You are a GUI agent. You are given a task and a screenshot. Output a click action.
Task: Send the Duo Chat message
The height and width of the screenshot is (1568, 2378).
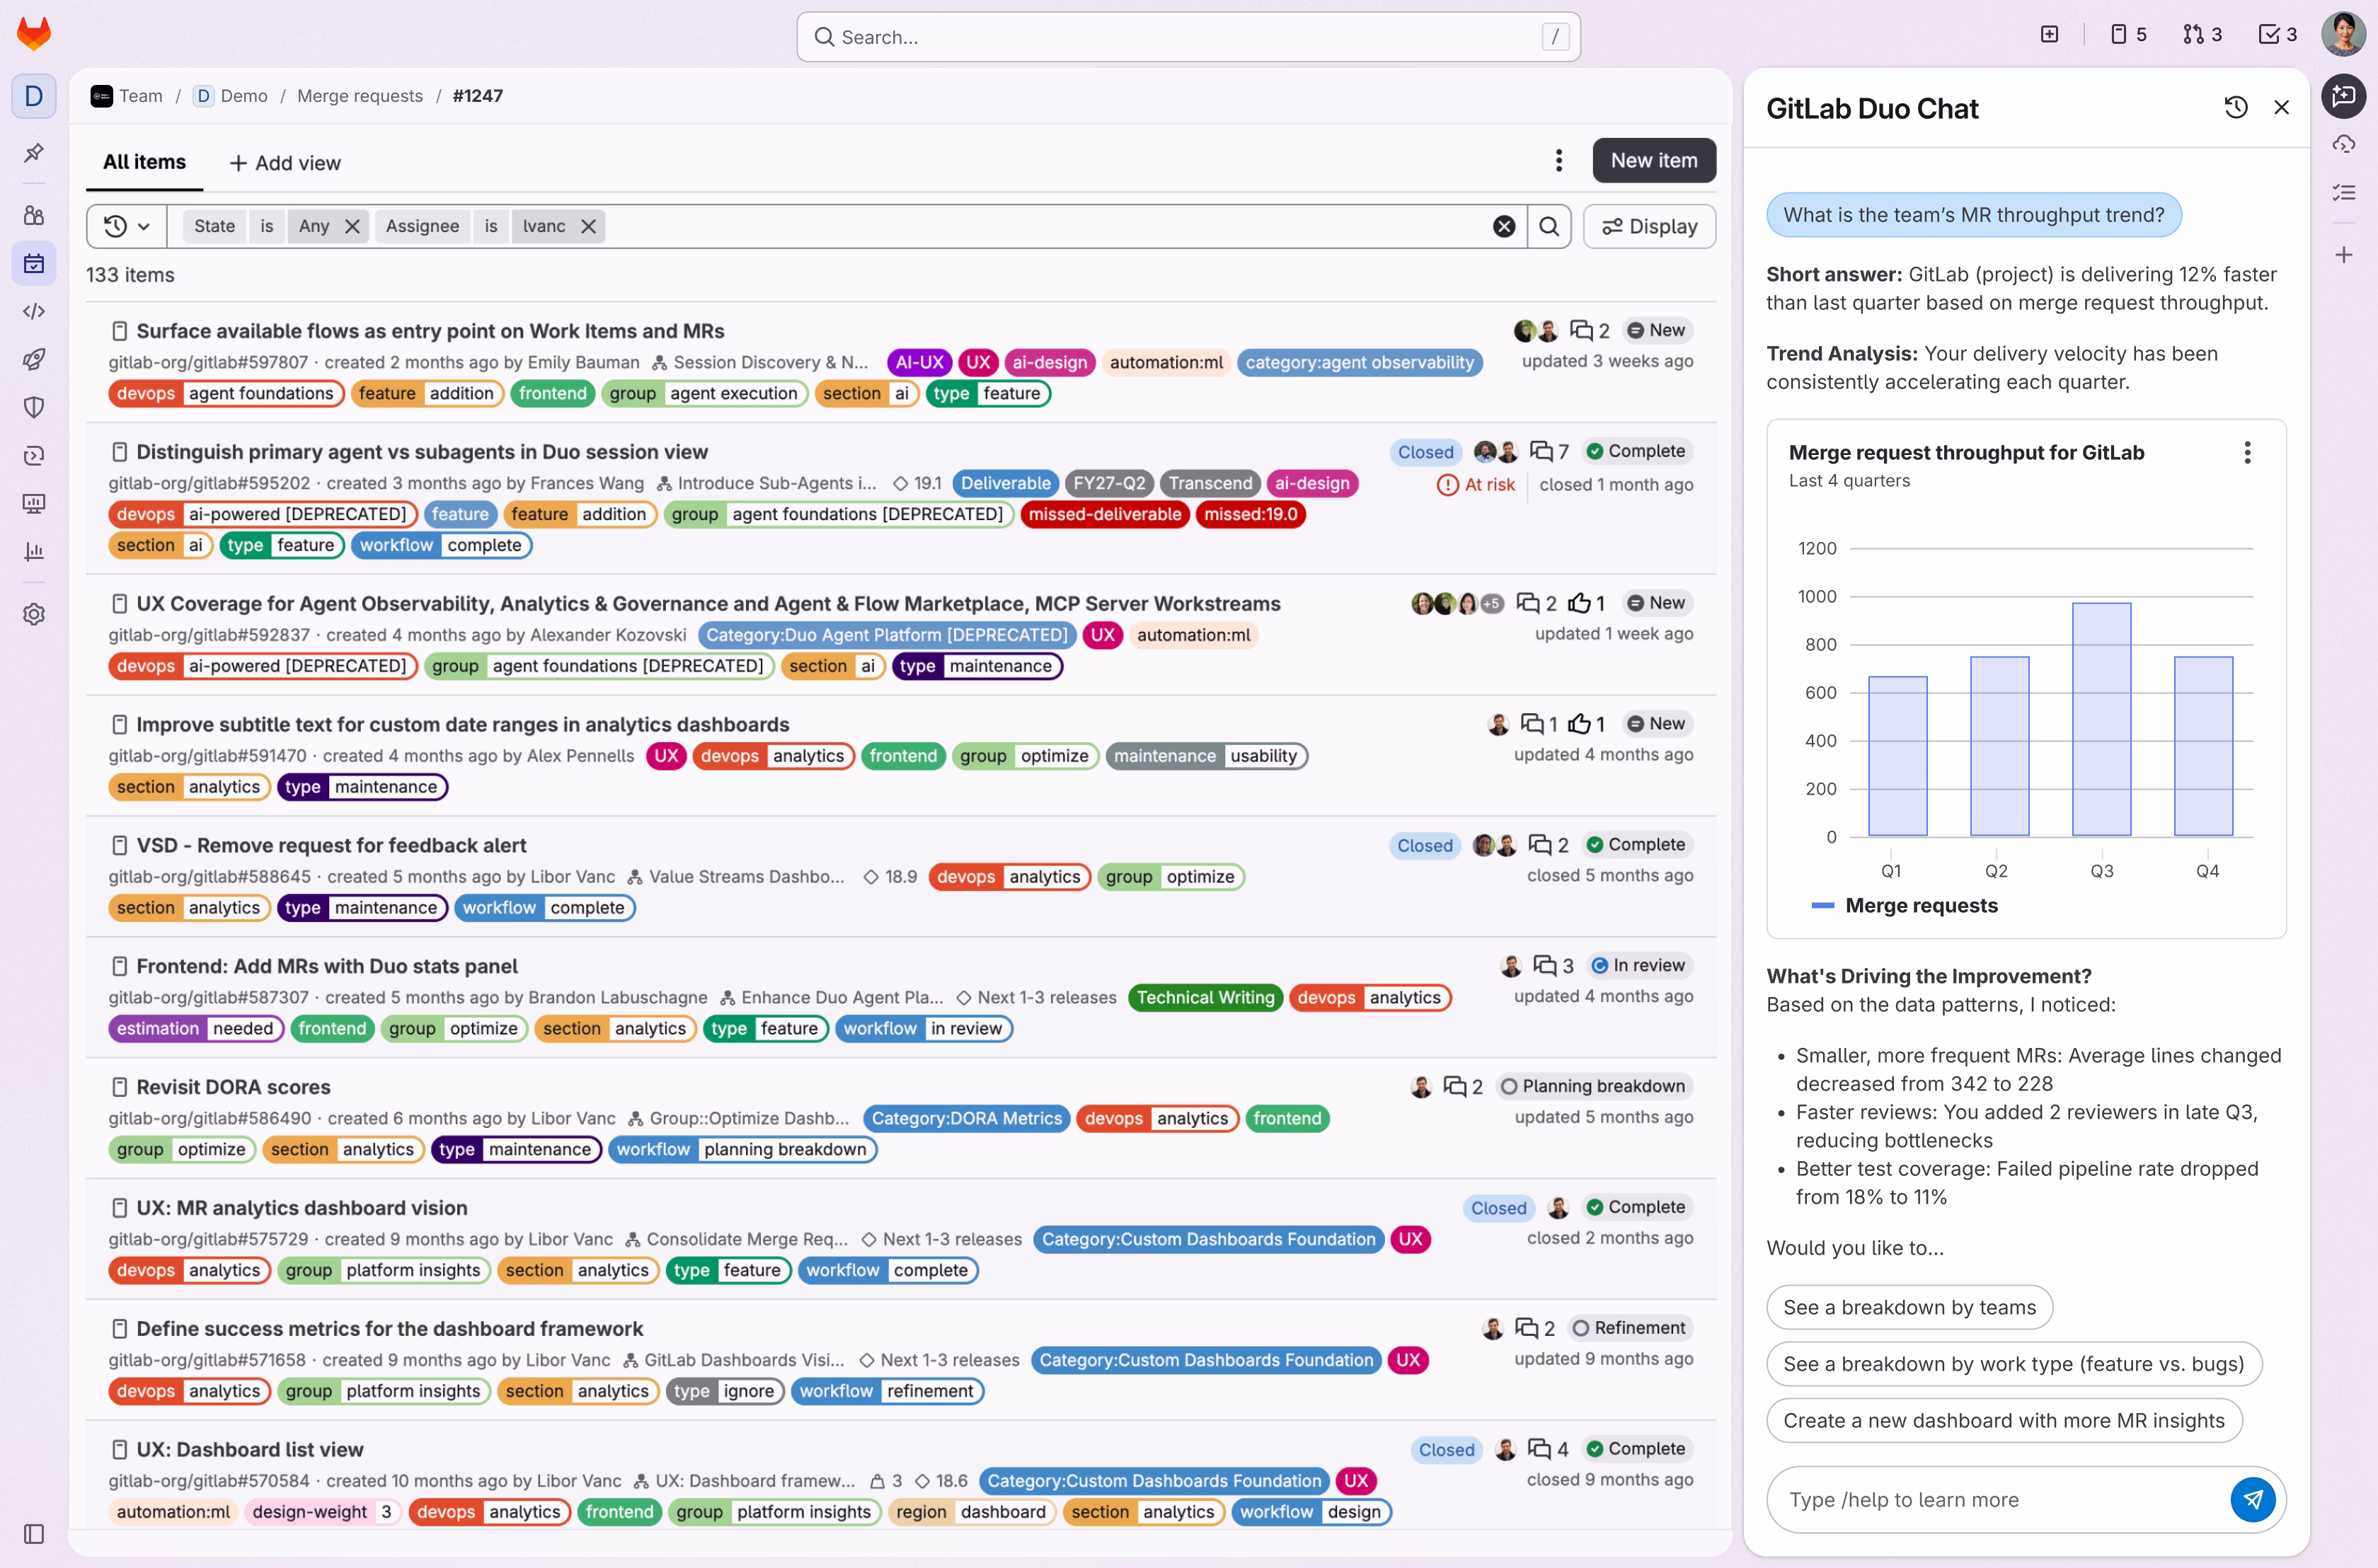pos(2253,1499)
